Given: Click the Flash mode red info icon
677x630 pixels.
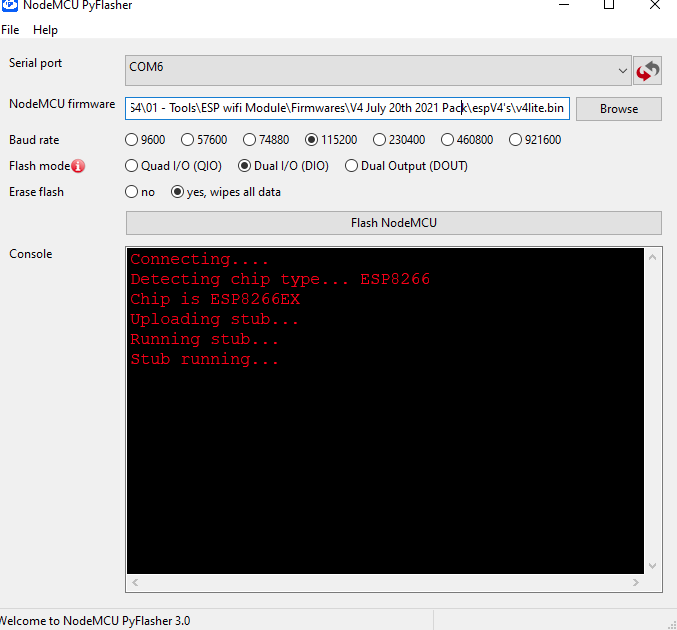Looking at the screenshot, I should pyautogui.click(x=78, y=166).
